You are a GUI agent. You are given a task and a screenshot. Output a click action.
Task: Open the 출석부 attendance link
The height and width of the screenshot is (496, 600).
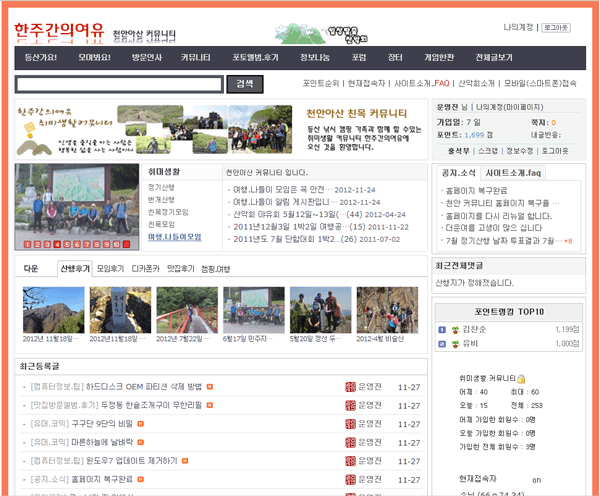pyautogui.click(x=459, y=150)
